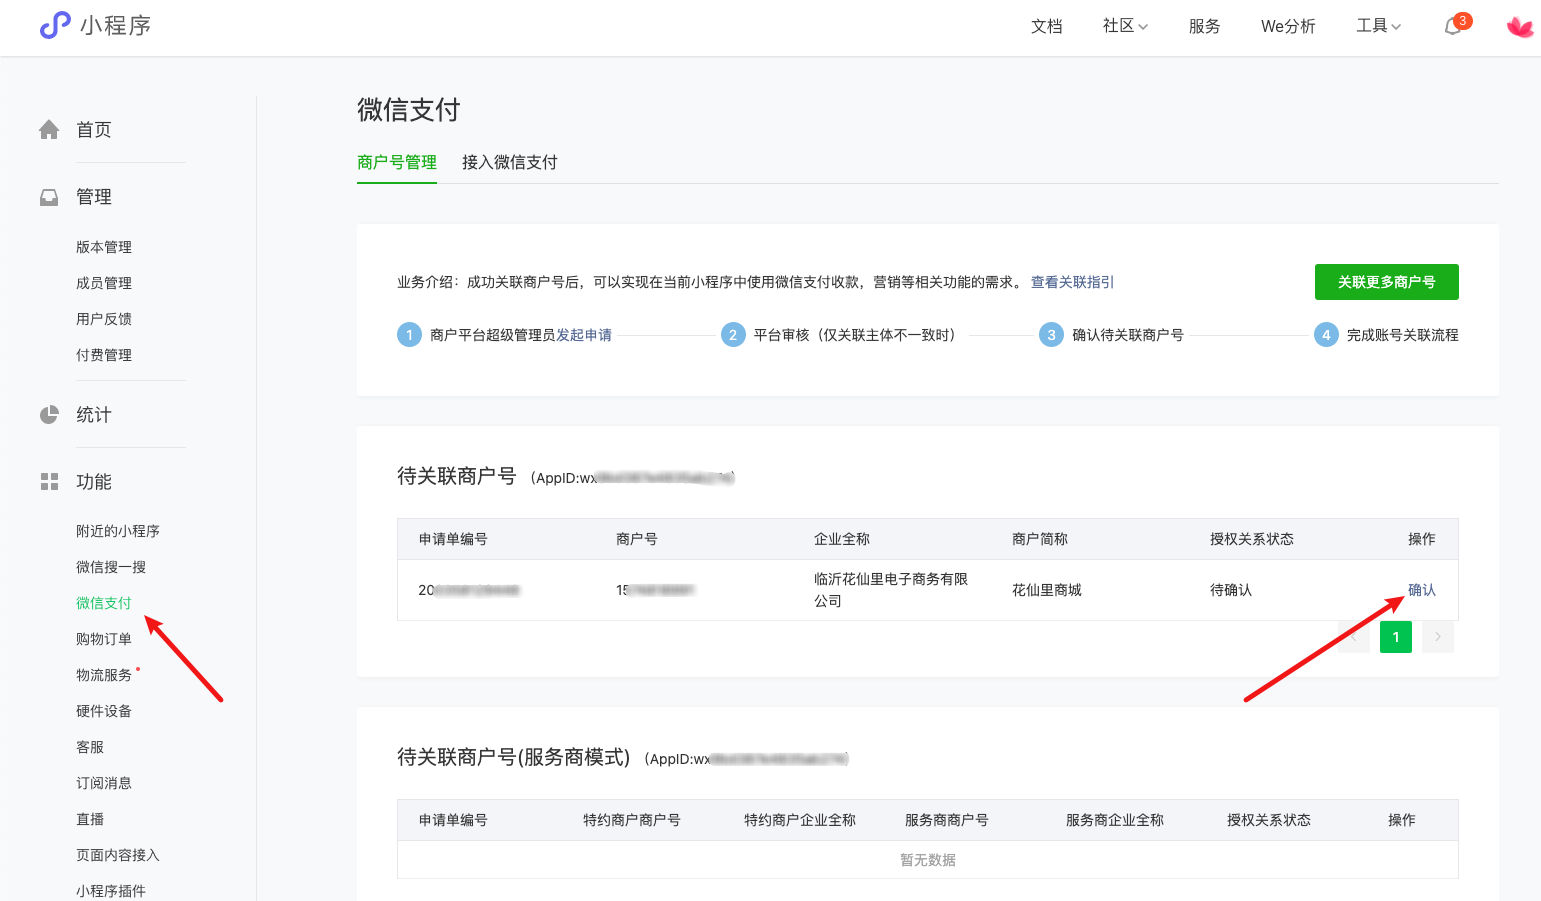Click the 关联更多商户号 green button
The image size is (1541, 901).
pyautogui.click(x=1387, y=282)
